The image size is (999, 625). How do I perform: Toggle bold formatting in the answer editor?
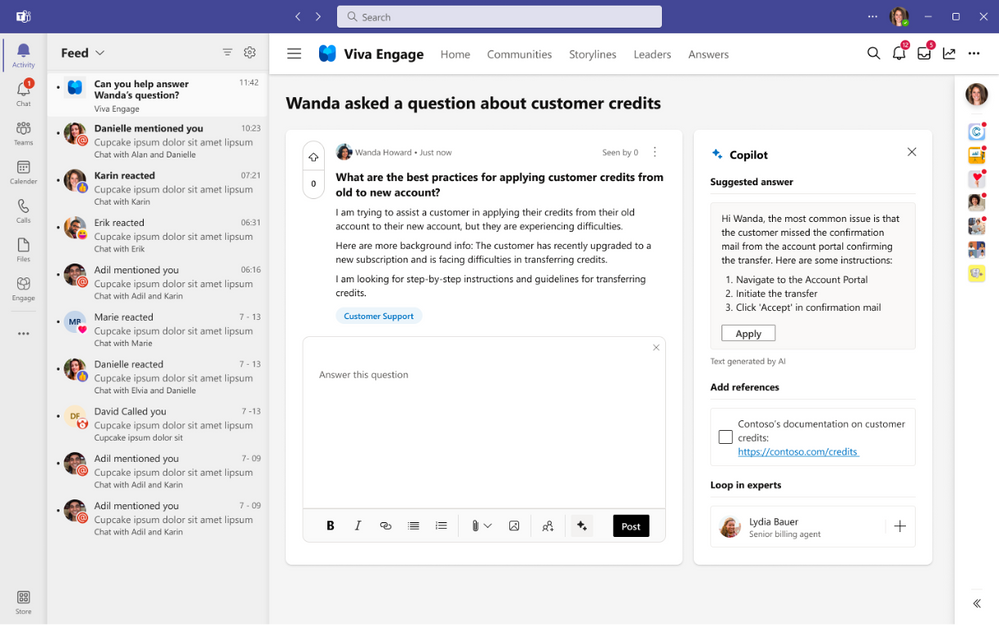point(330,526)
